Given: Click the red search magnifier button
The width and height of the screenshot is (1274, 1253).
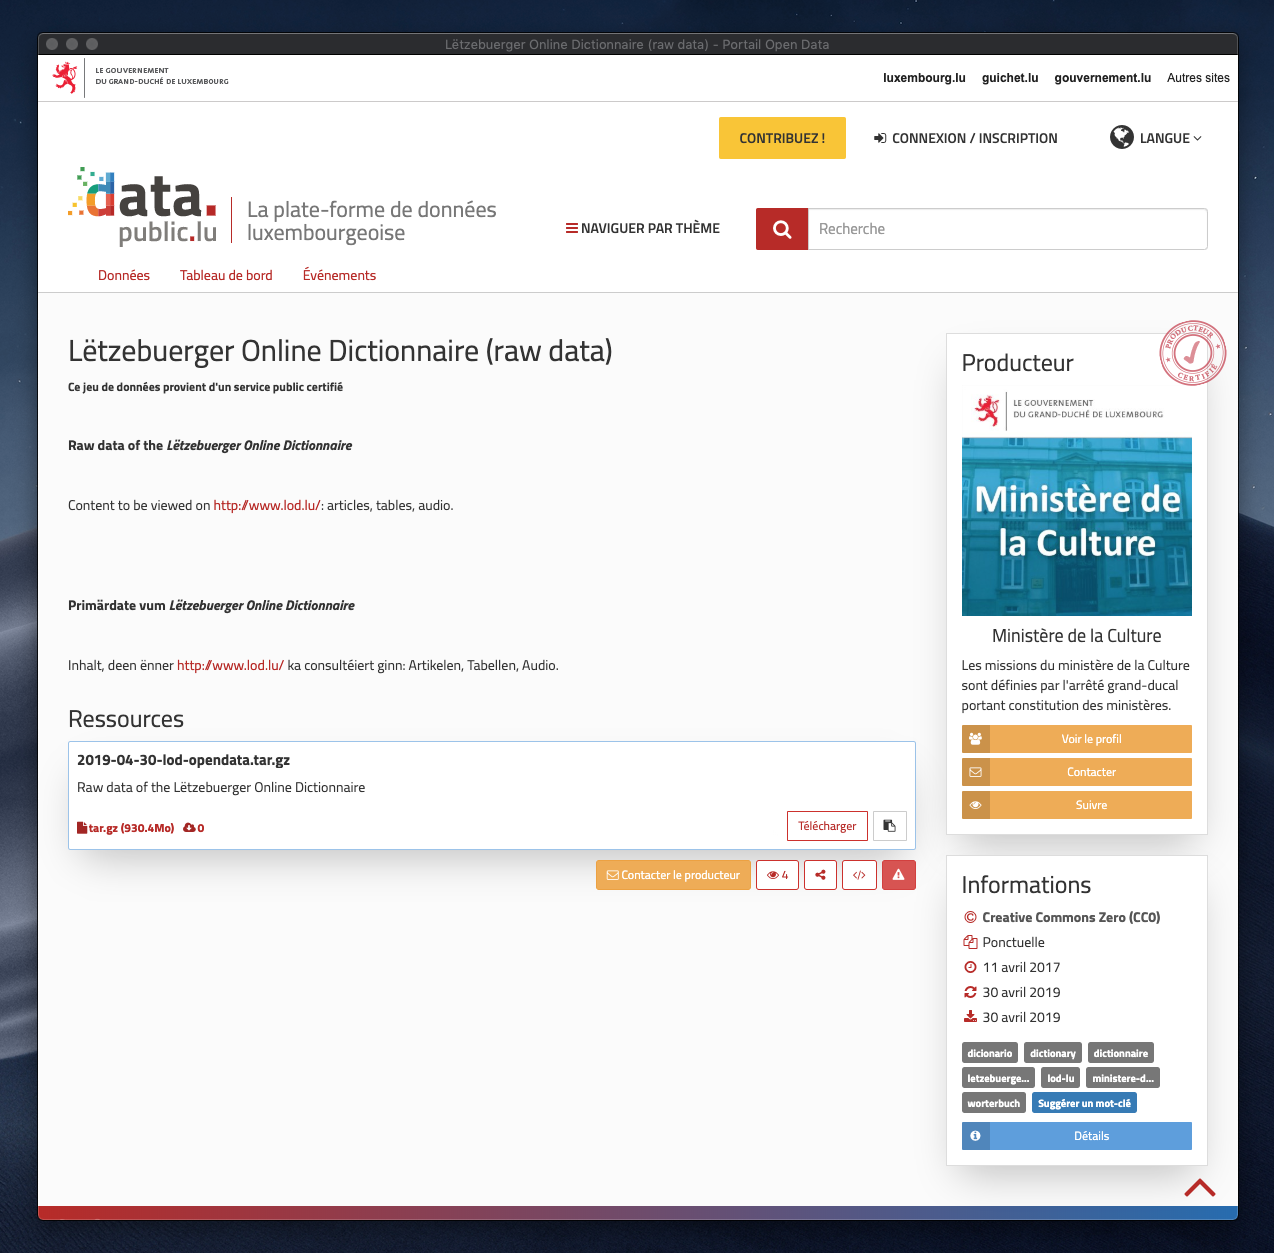Looking at the screenshot, I should coord(782,229).
